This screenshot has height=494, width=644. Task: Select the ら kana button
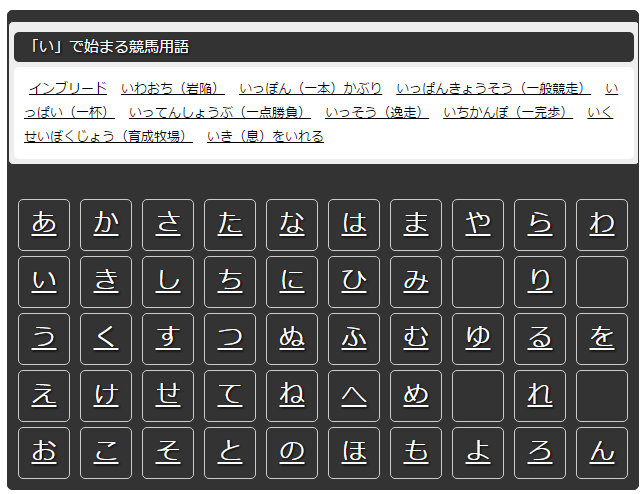pyautogui.click(x=540, y=225)
